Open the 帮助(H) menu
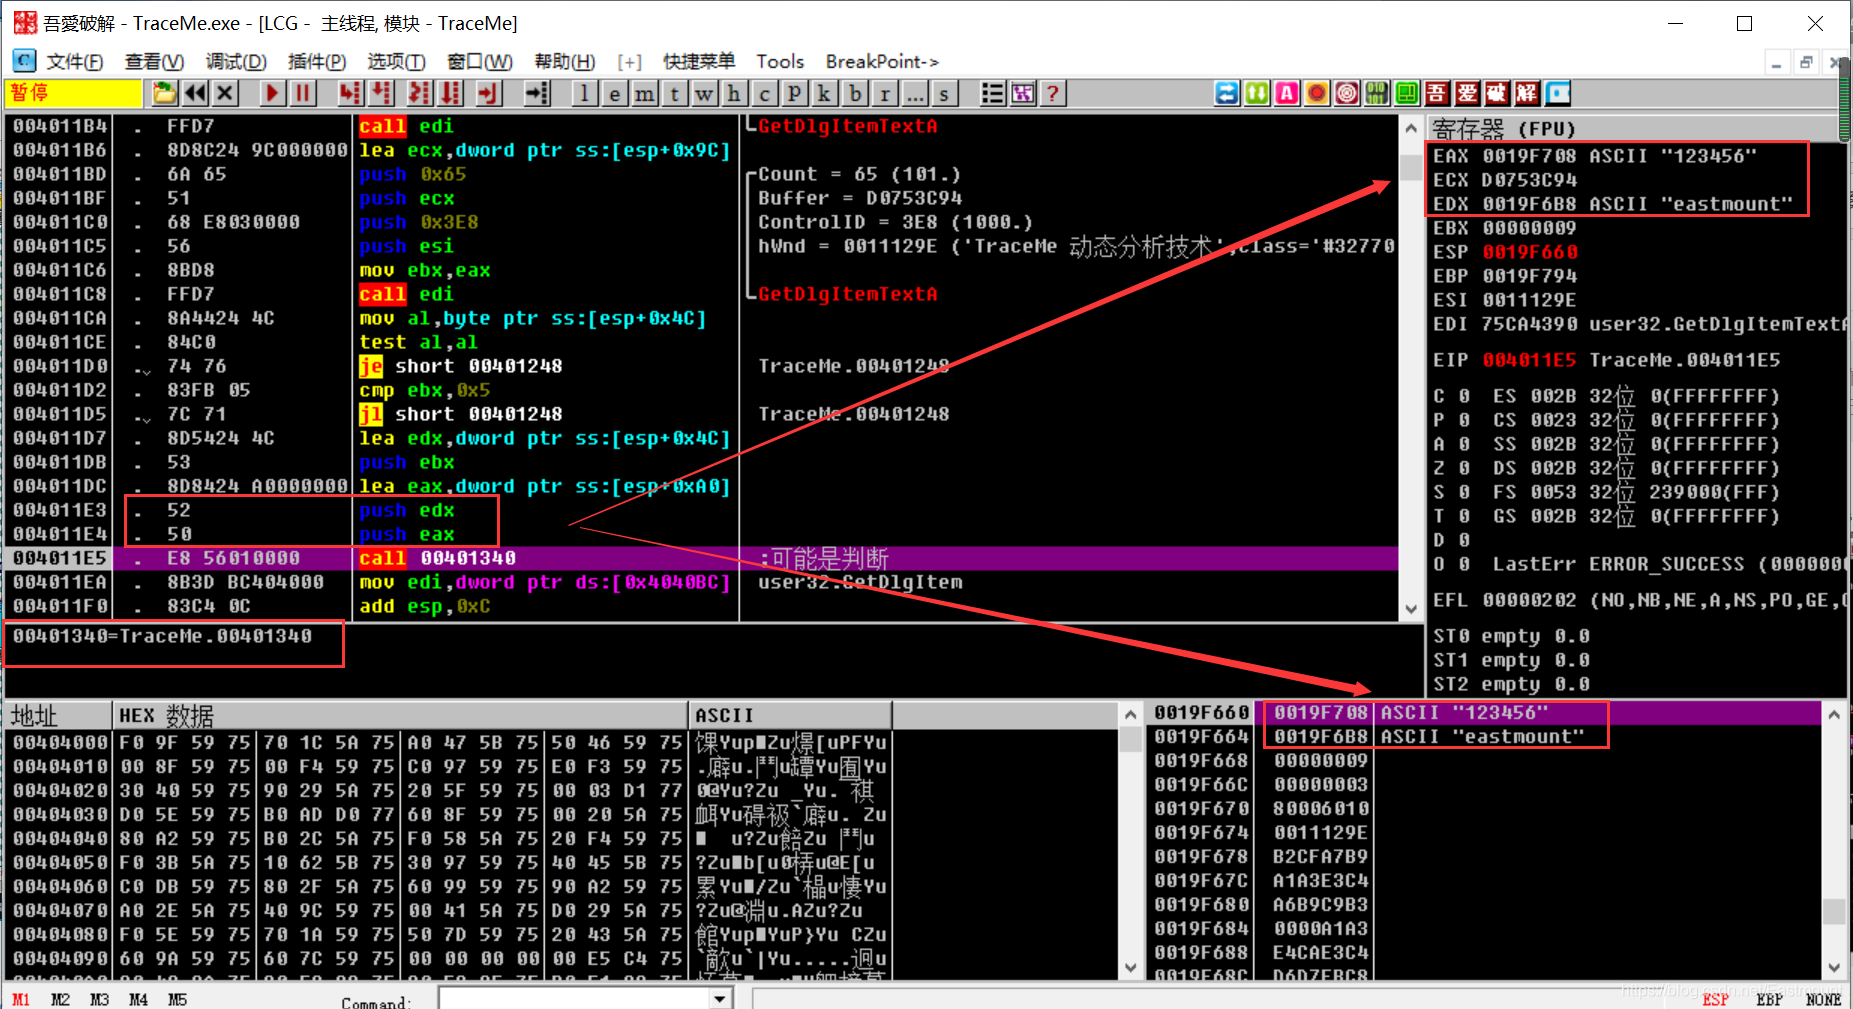 point(564,62)
